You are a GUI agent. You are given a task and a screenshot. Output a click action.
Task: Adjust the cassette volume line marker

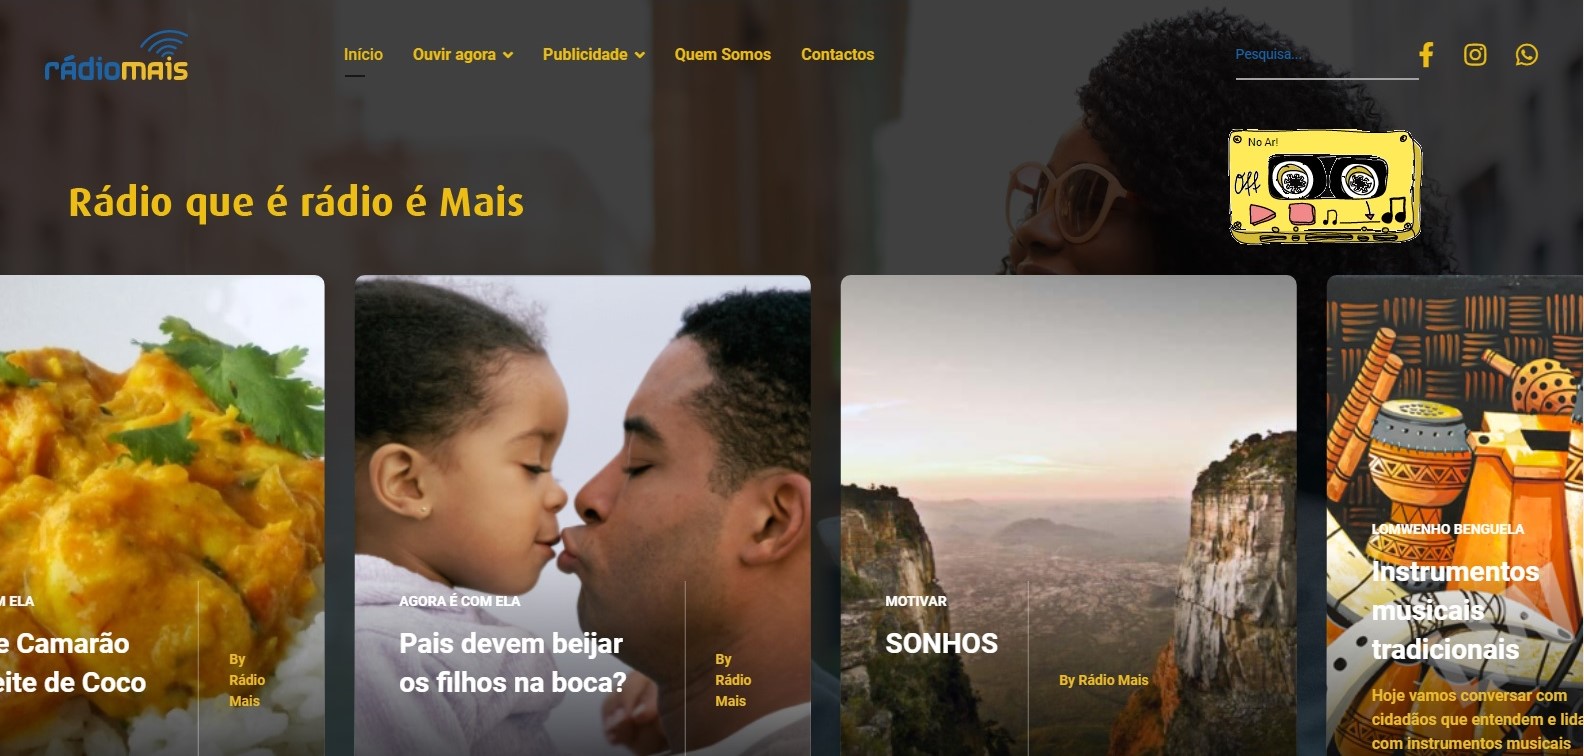(1368, 211)
